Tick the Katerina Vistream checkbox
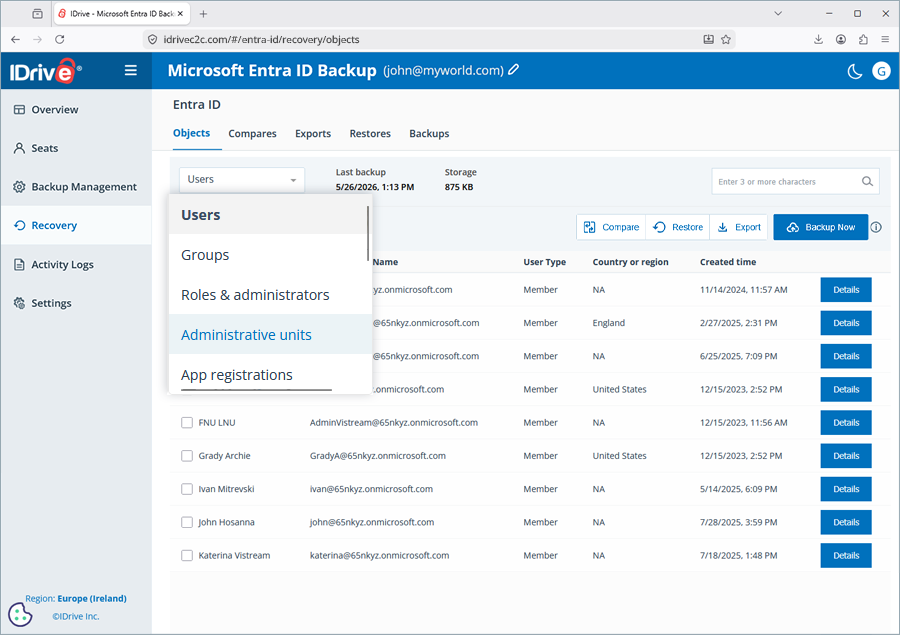900x635 pixels. click(x=187, y=556)
